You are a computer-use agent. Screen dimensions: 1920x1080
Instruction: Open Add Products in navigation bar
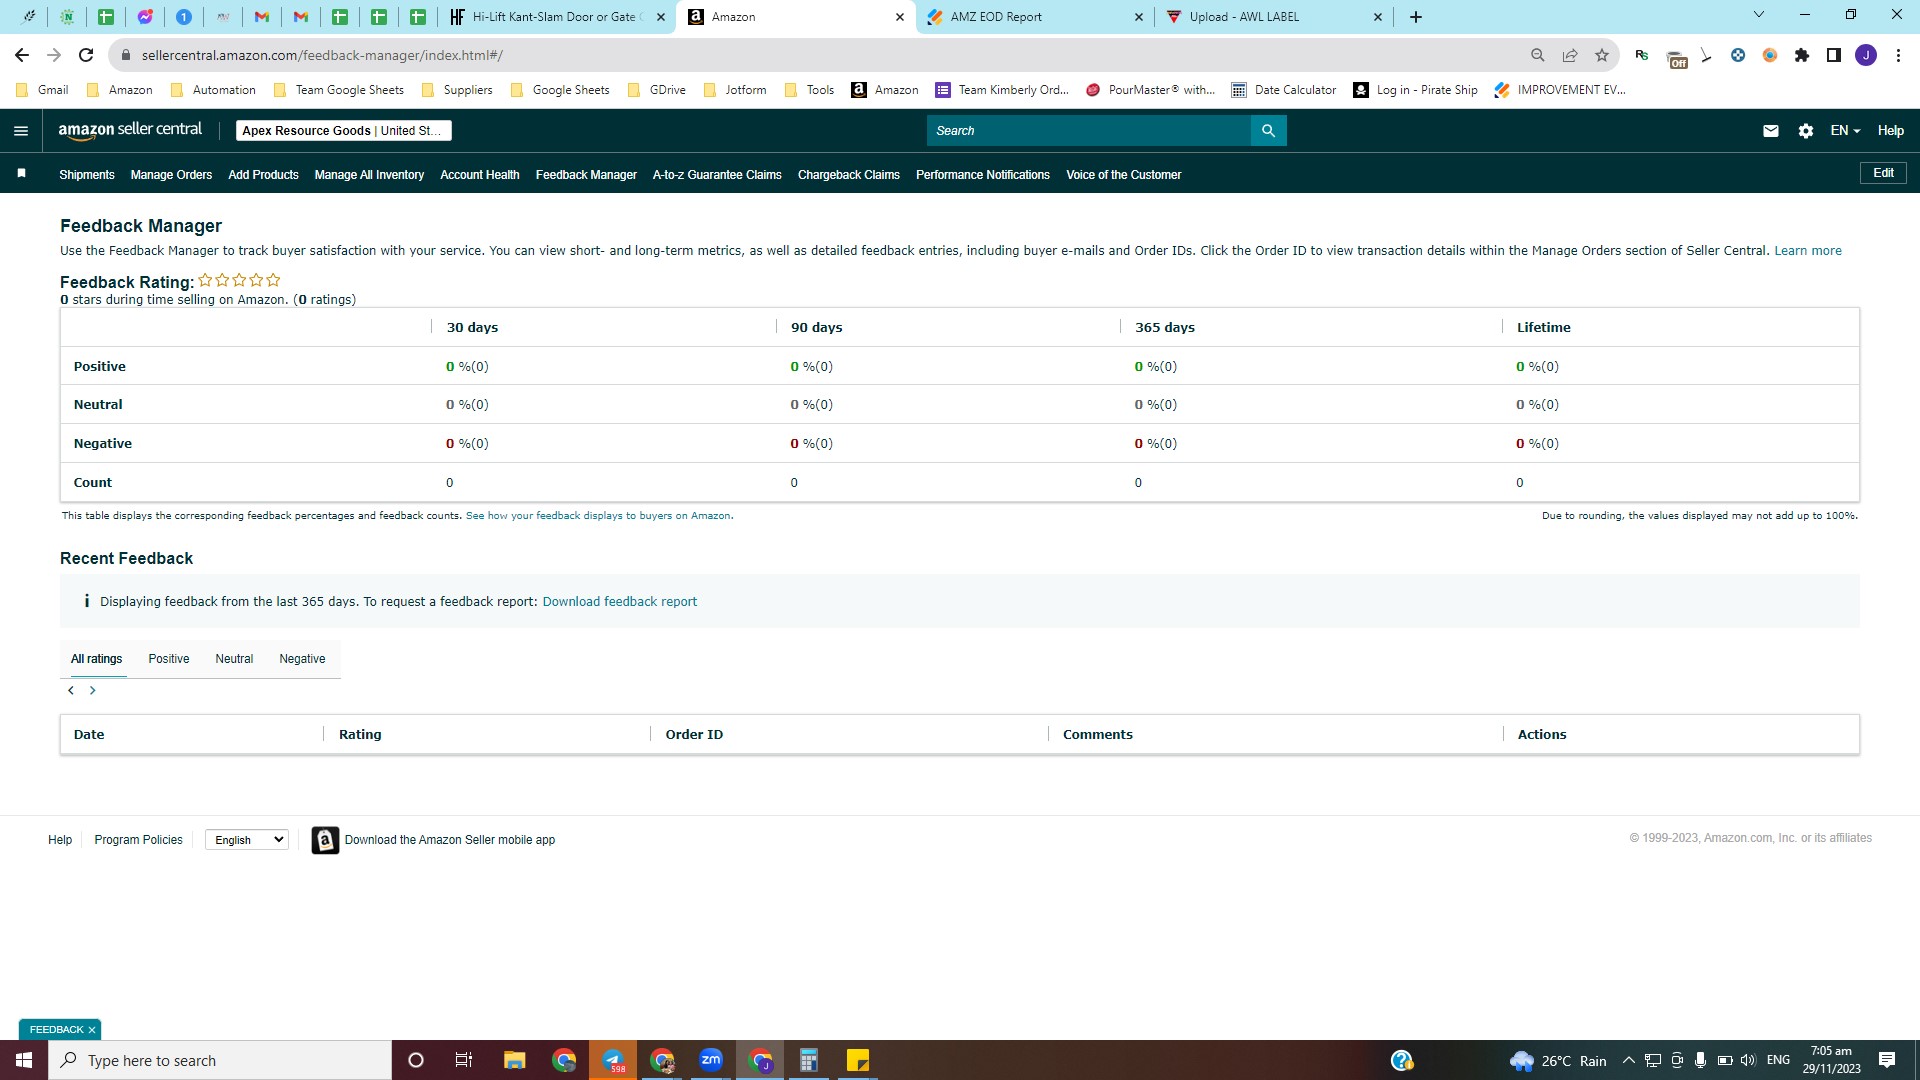pyautogui.click(x=263, y=175)
